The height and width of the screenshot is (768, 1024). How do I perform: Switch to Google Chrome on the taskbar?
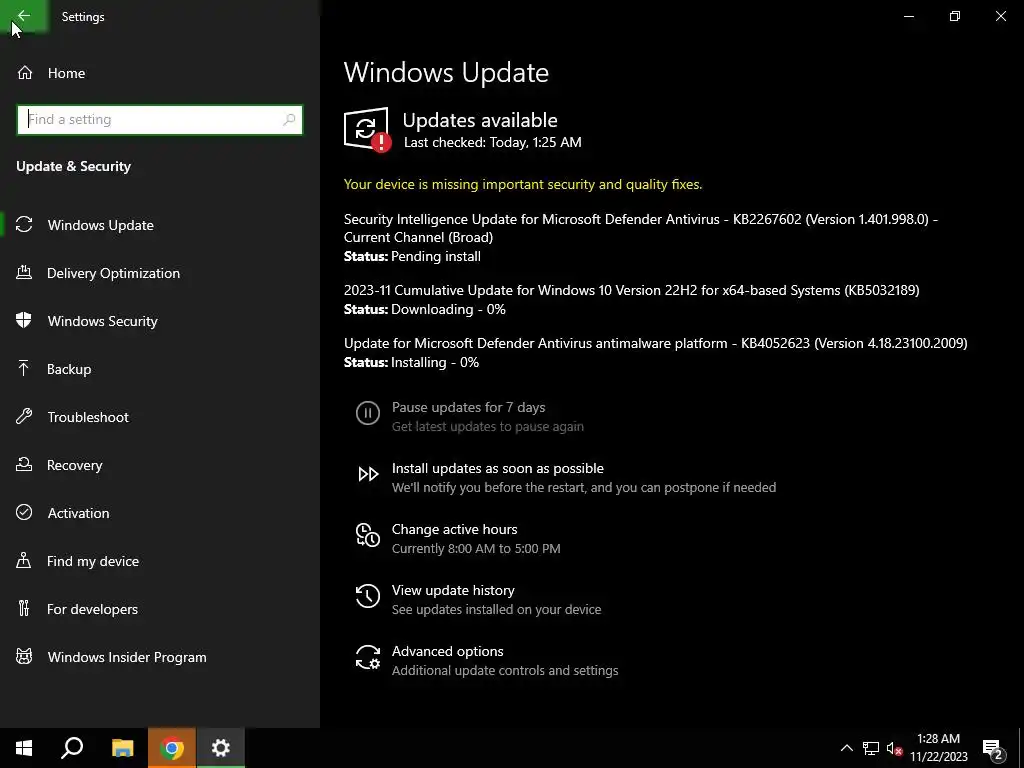(x=172, y=748)
